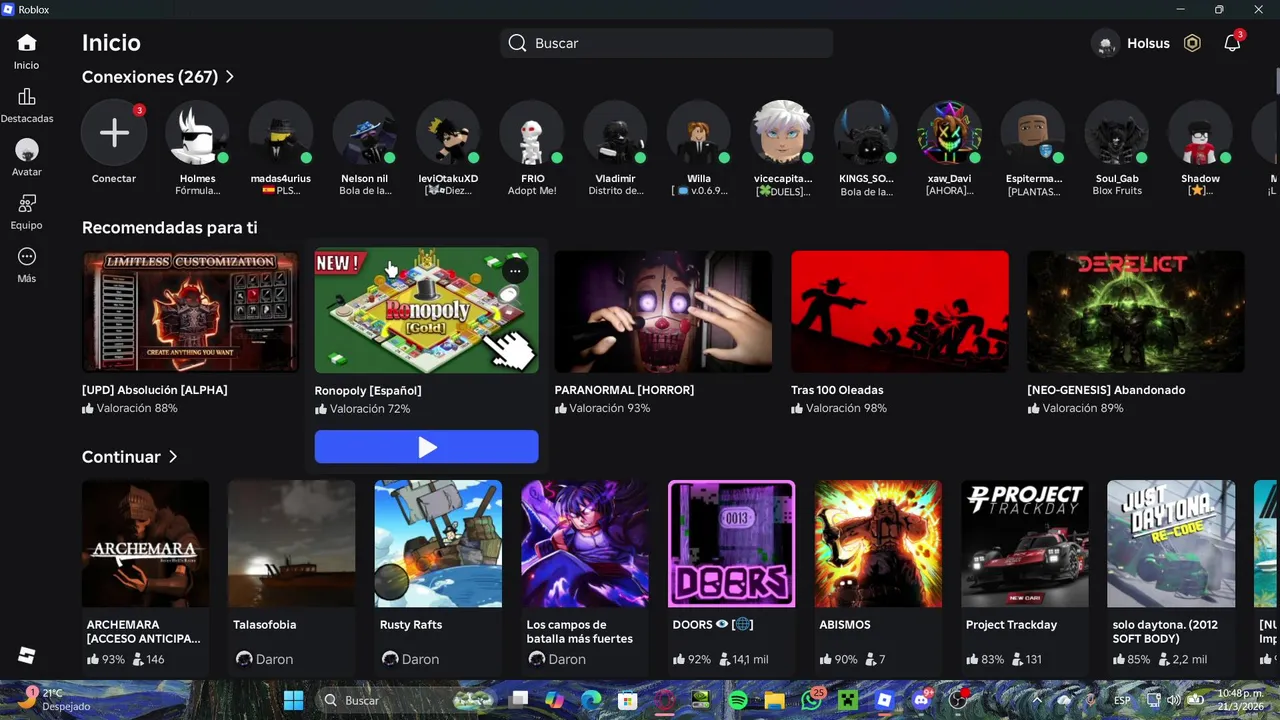Open friend vicecapita avatar

pos(783,133)
